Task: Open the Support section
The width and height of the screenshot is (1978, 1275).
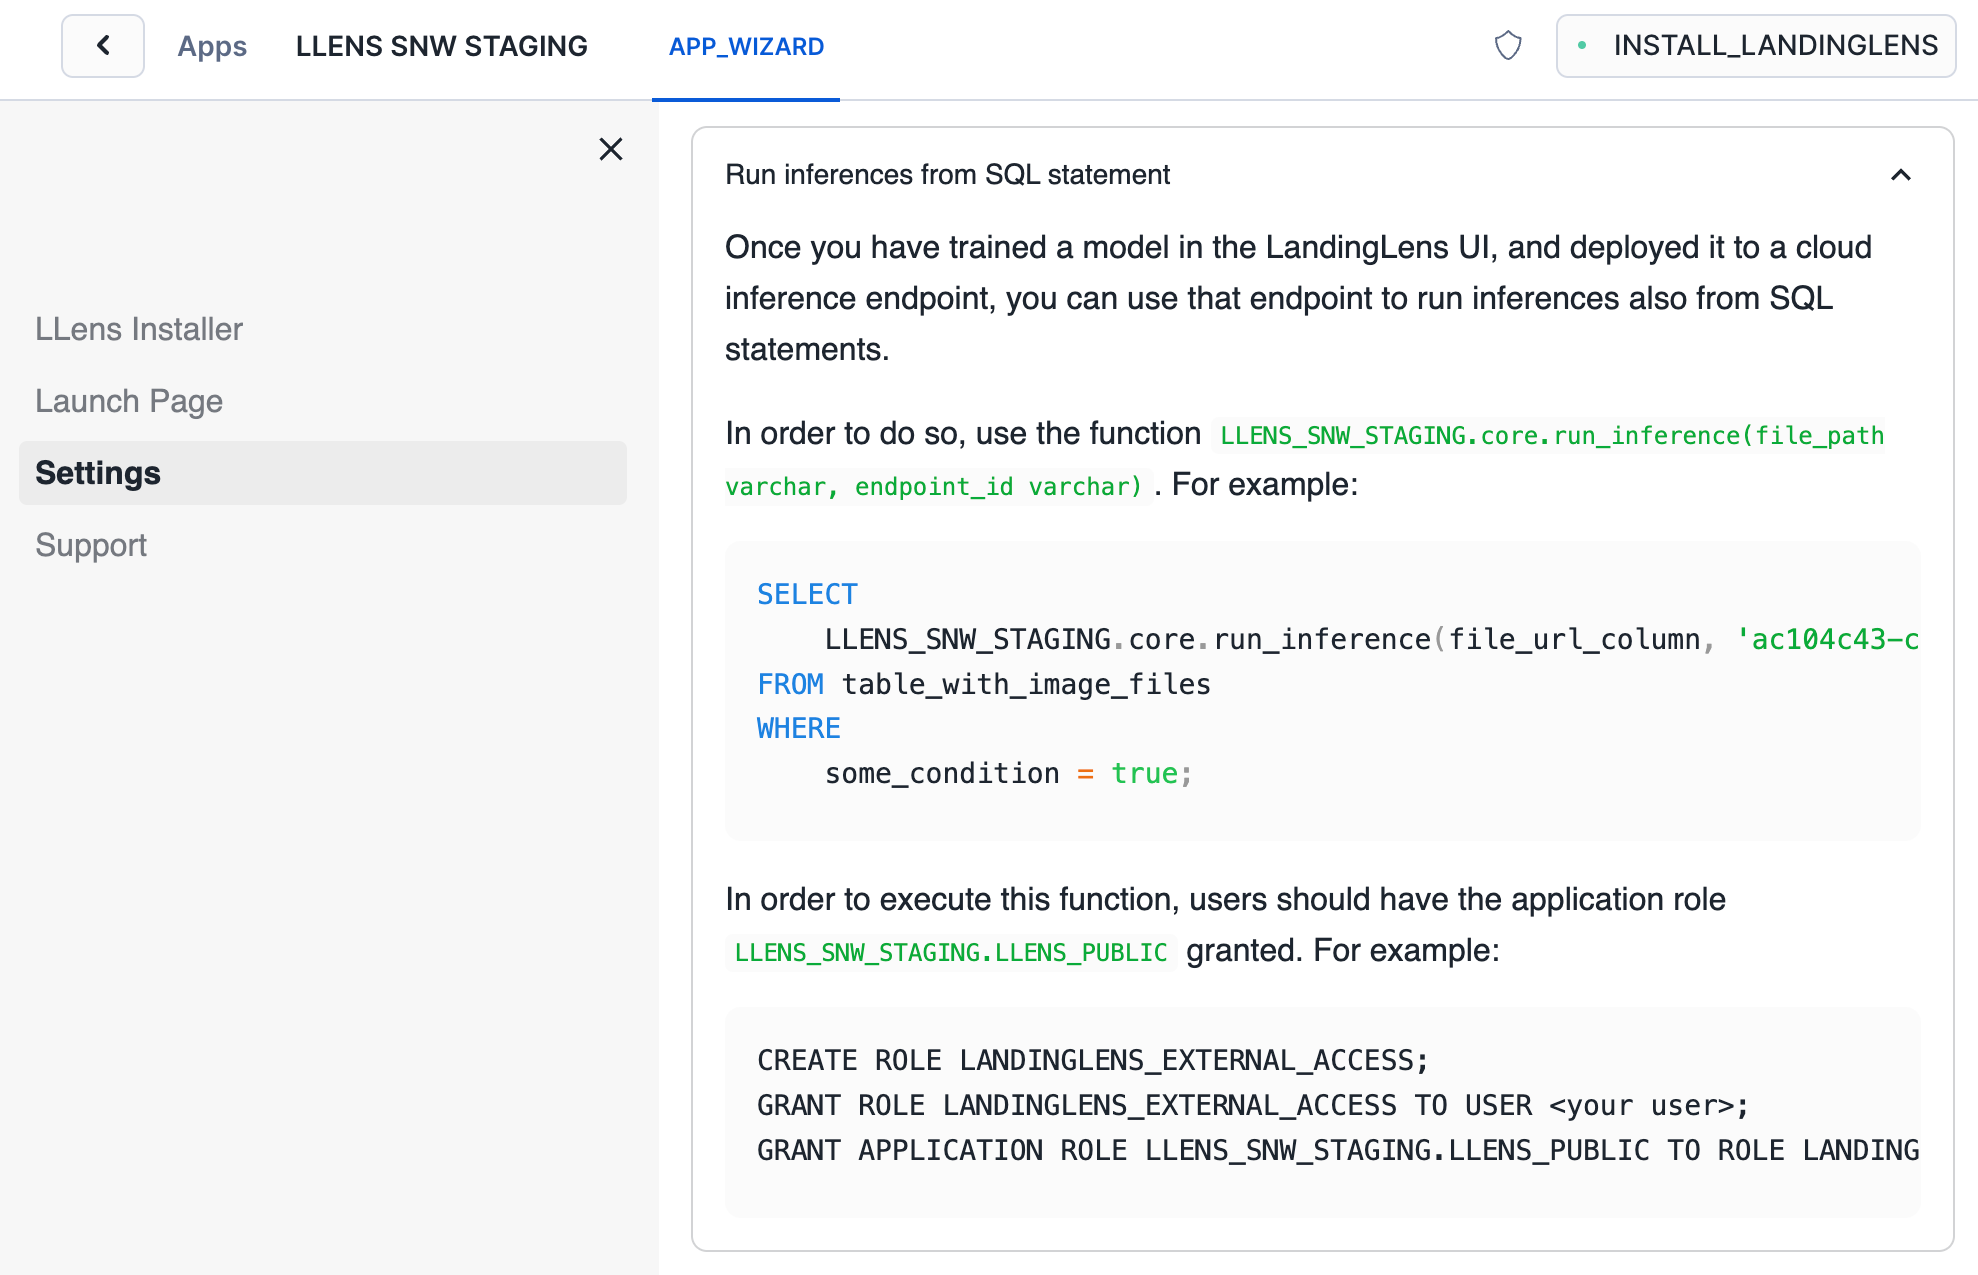Action: (x=91, y=545)
